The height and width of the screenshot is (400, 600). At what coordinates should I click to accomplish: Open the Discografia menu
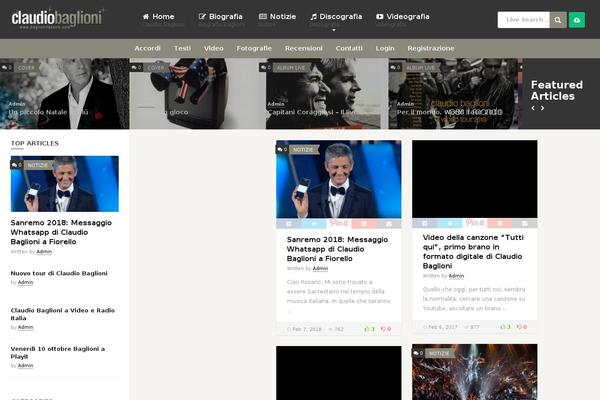[x=336, y=17]
